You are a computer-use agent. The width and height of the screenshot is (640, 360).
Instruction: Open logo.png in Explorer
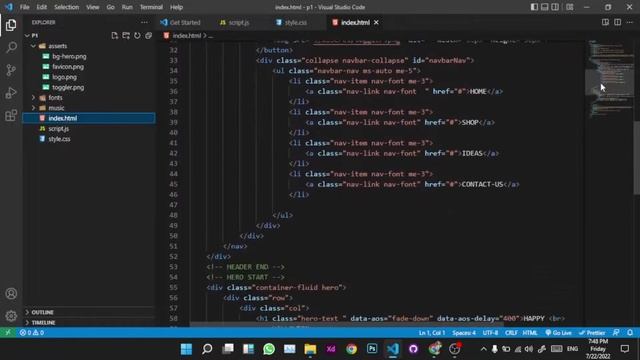64,77
